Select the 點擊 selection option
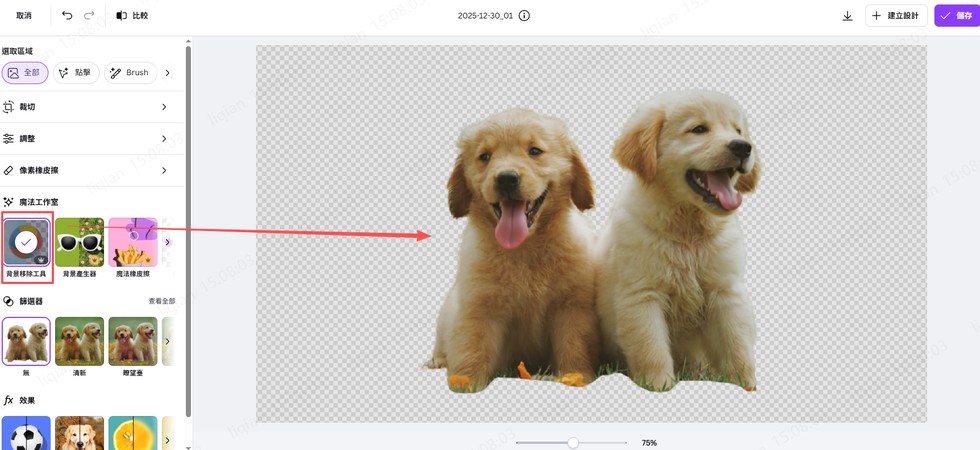The height and width of the screenshot is (450, 980). click(x=76, y=72)
